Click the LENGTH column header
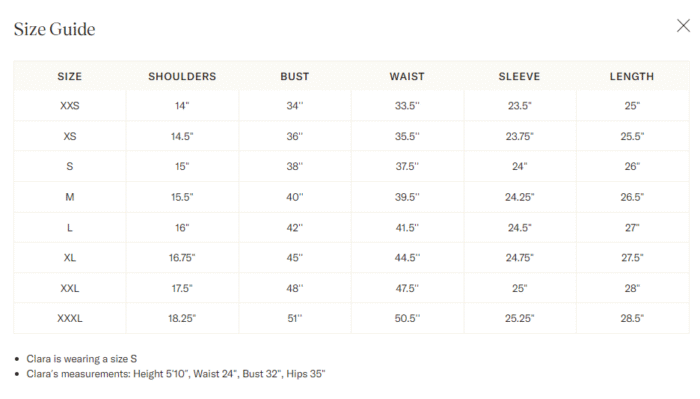Image resolution: width=700 pixels, height=399 pixels. (x=632, y=76)
